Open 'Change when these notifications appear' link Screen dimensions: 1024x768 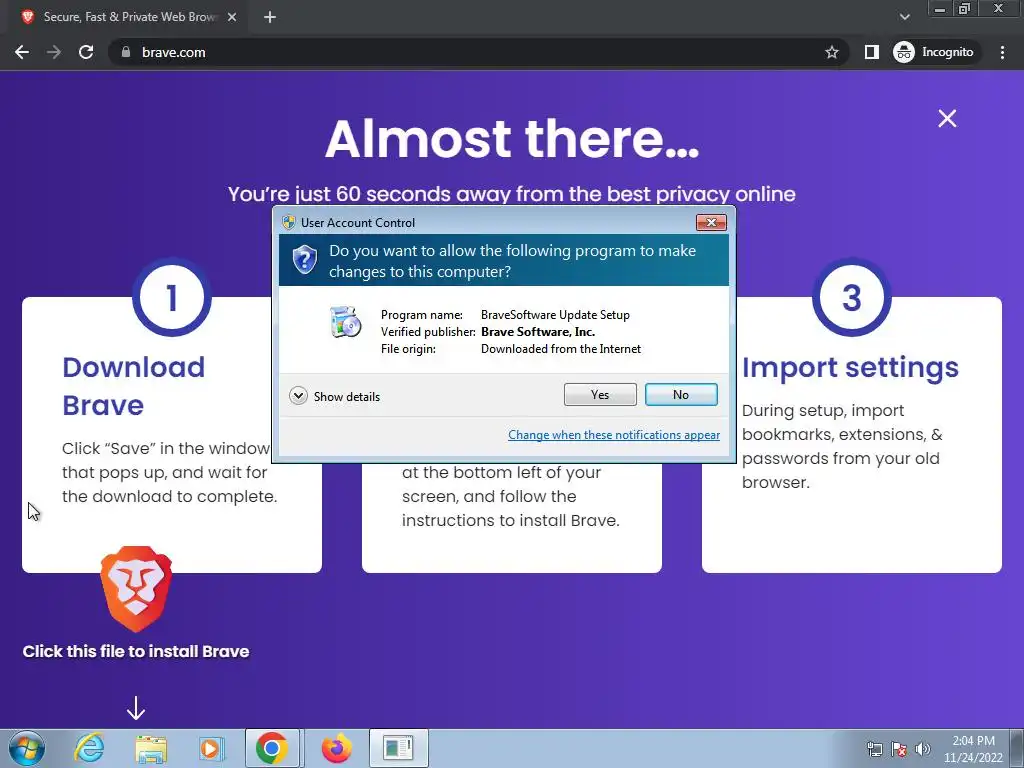(614, 435)
